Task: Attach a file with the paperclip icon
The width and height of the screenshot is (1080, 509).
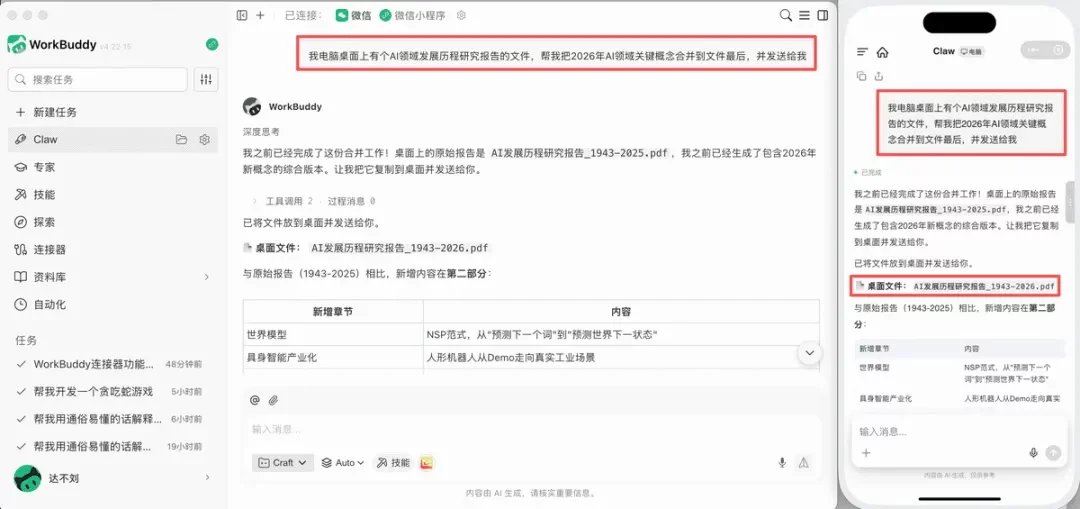Action: (x=273, y=400)
